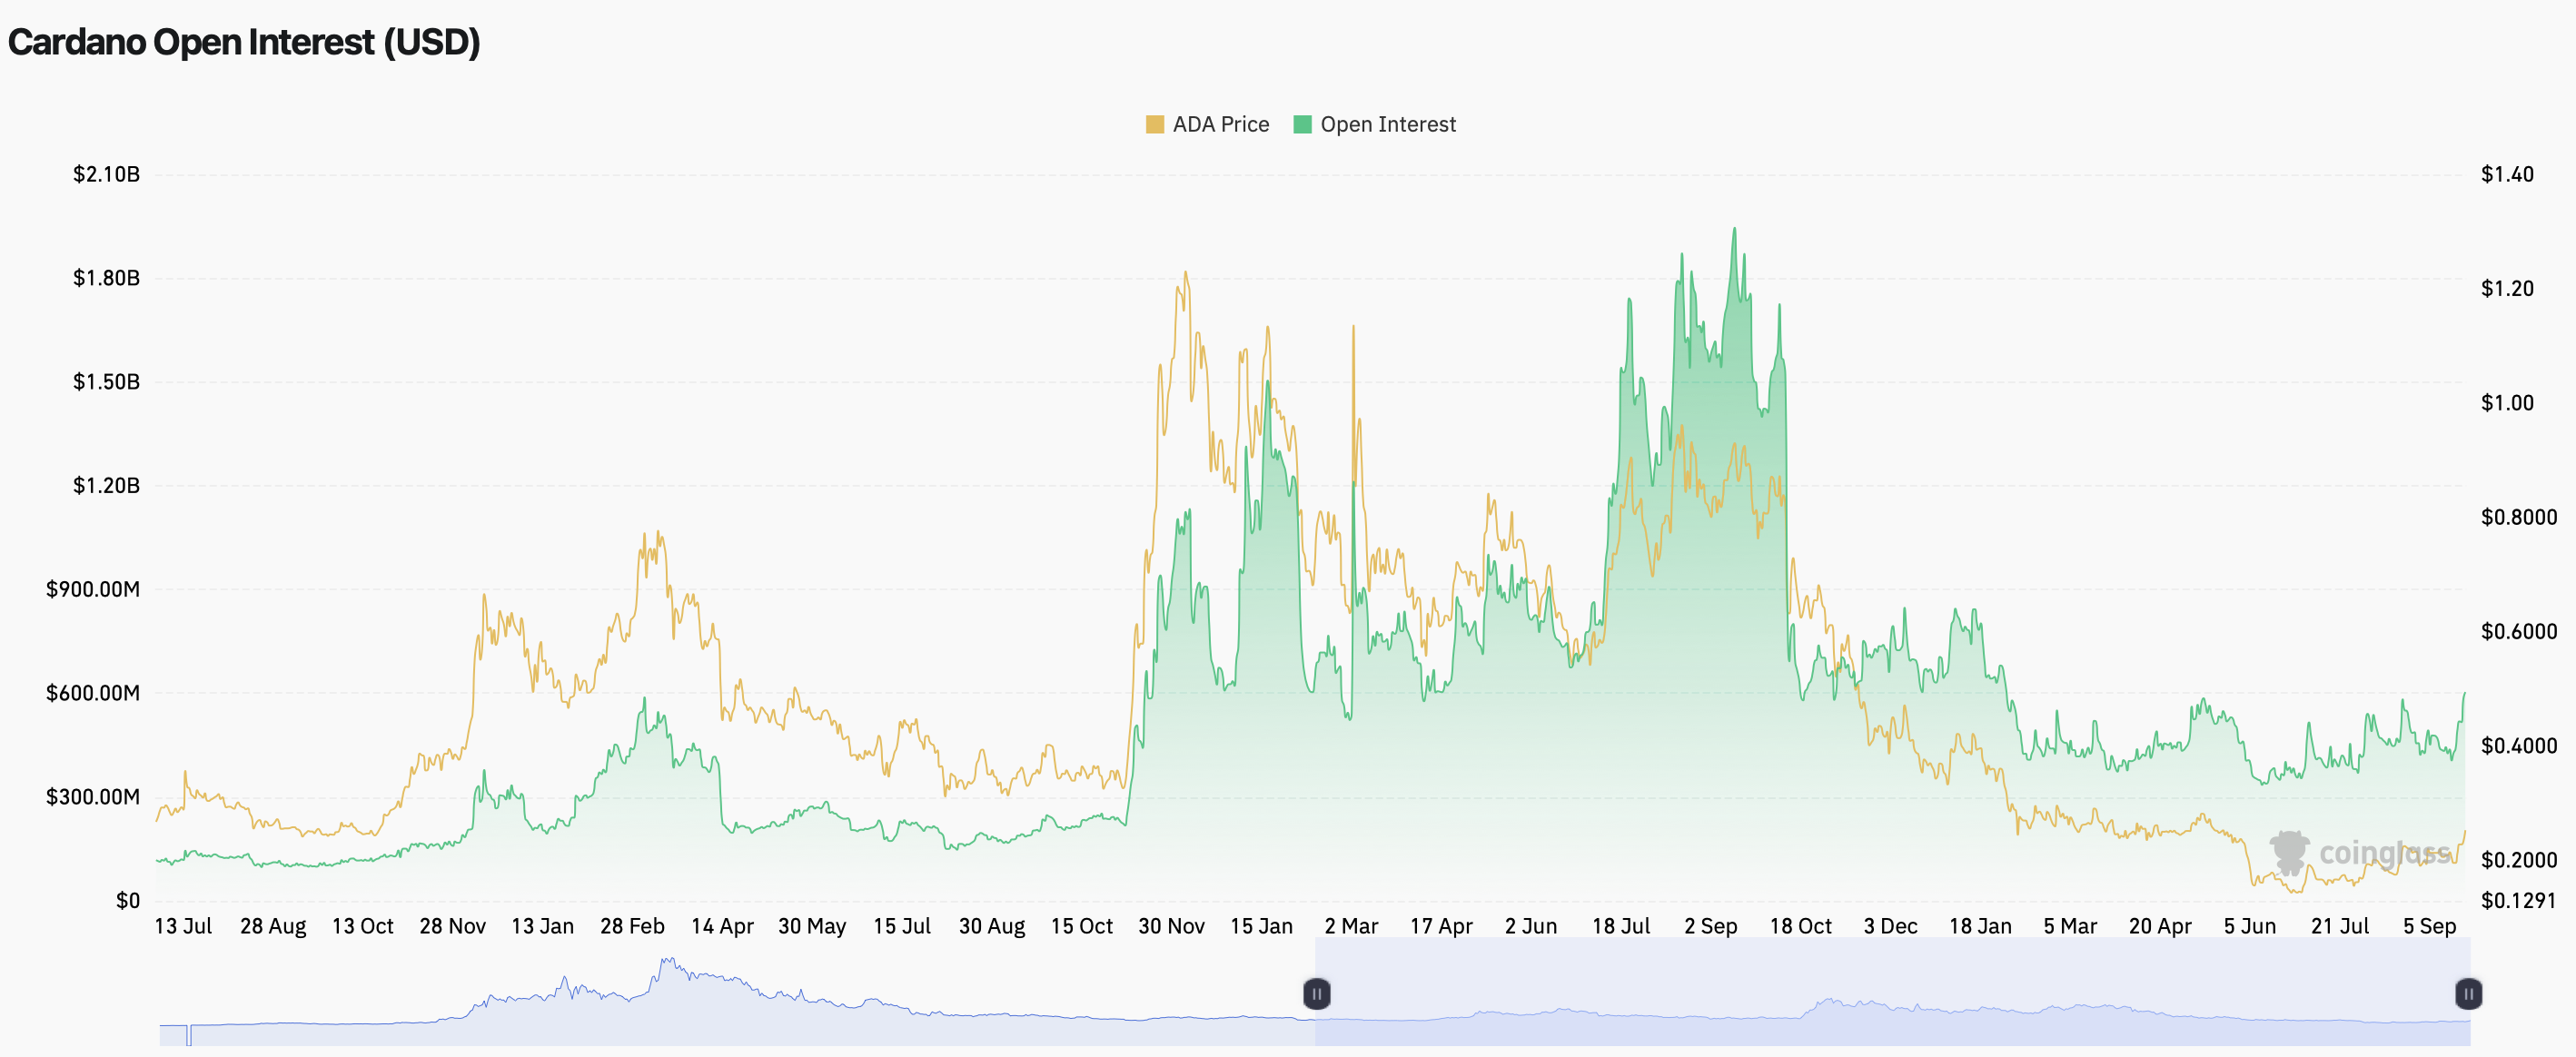2576x1057 pixels.
Task: Click the 28 Feb date label
Action: tap(632, 927)
